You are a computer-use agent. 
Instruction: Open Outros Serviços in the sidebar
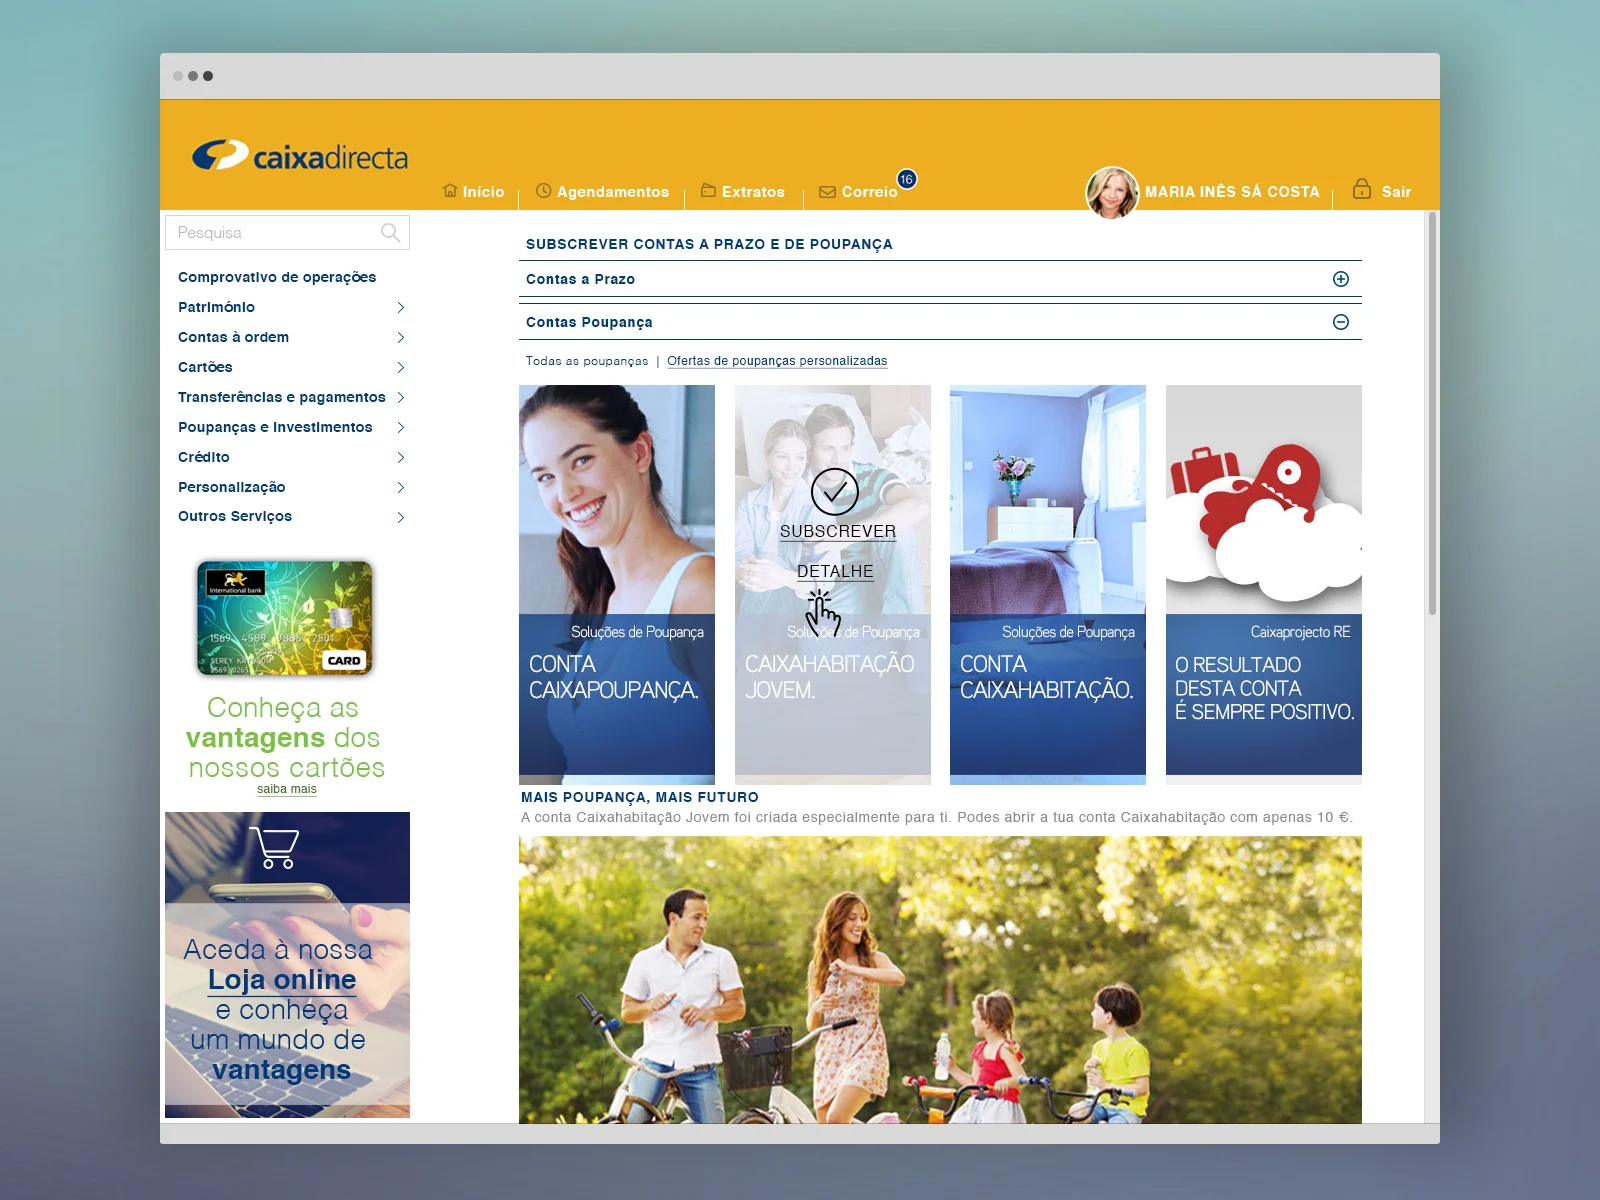[x=235, y=516]
